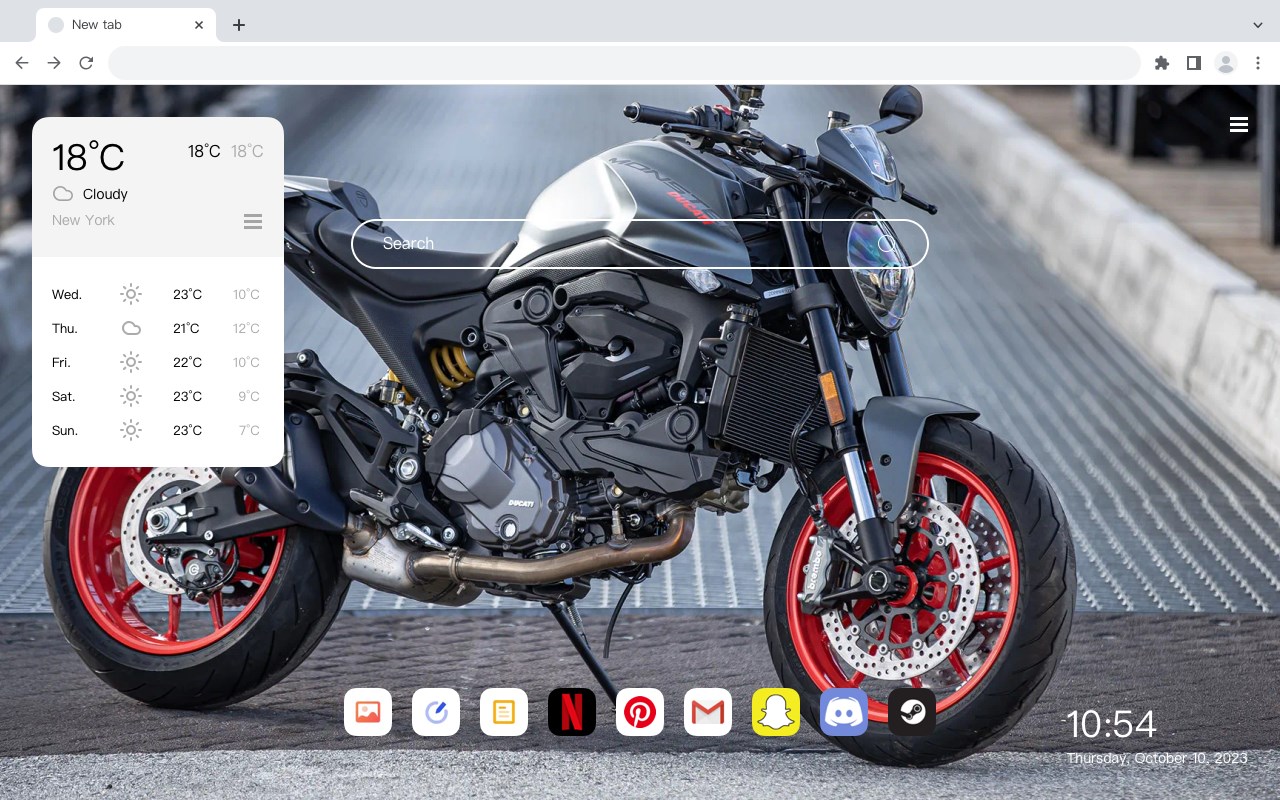
Task: Click the cloudy weather icon beside Cloudy
Action: coord(63,194)
